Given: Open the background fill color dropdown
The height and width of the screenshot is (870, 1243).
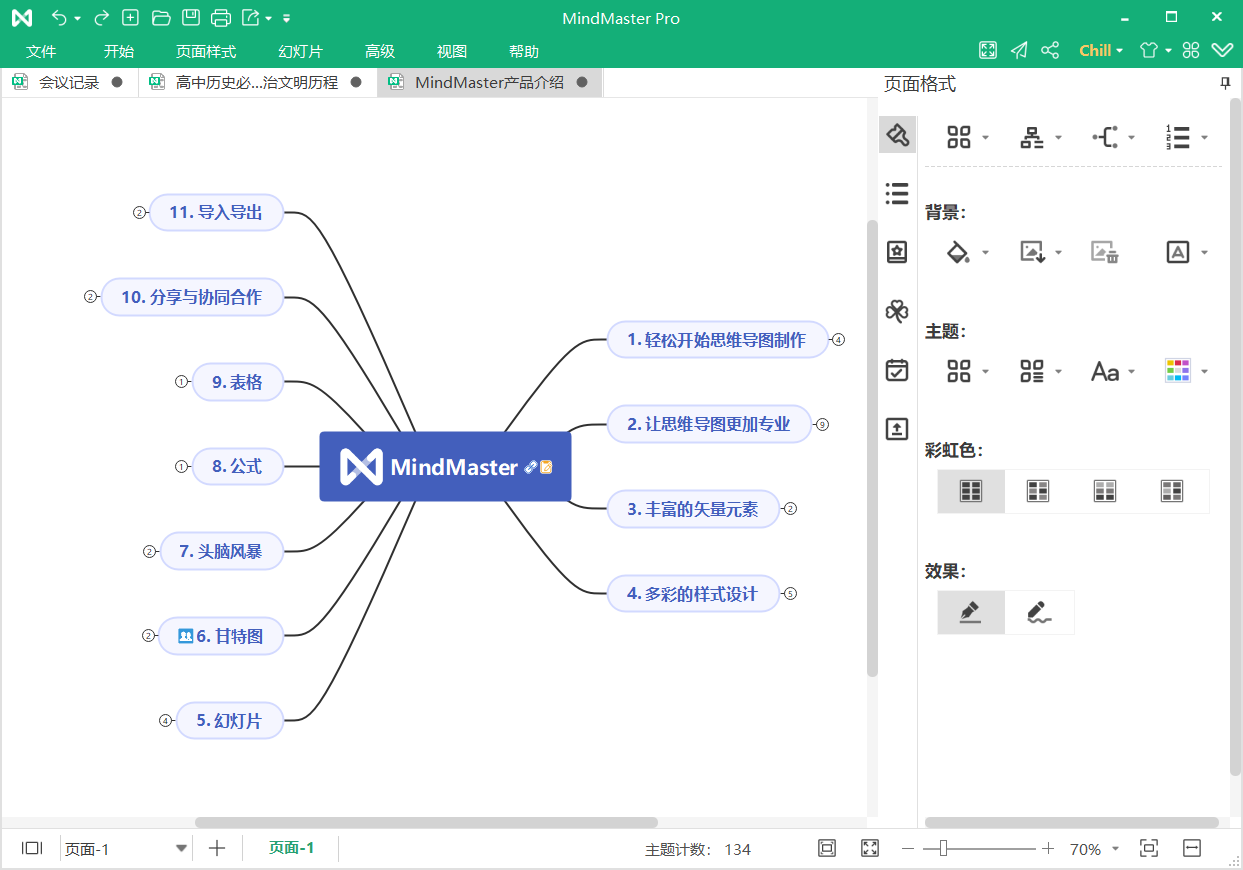Looking at the screenshot, I should click(x=966, y=252).
